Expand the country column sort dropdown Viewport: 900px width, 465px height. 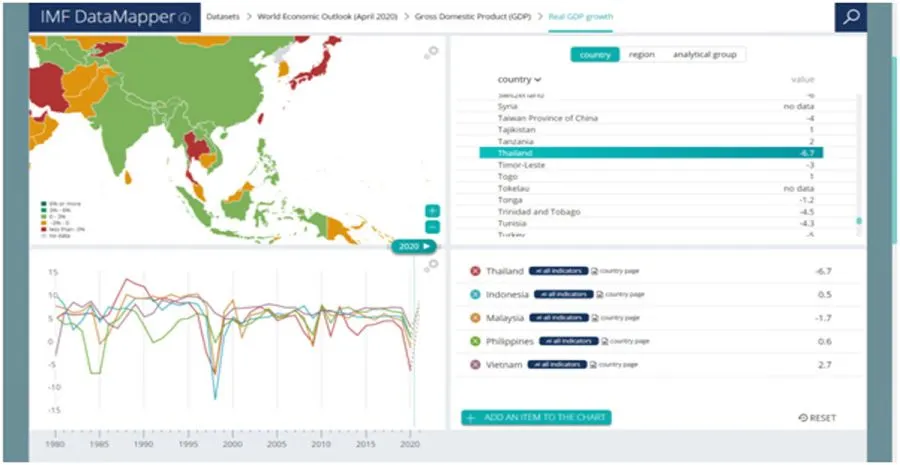[519, 79]
